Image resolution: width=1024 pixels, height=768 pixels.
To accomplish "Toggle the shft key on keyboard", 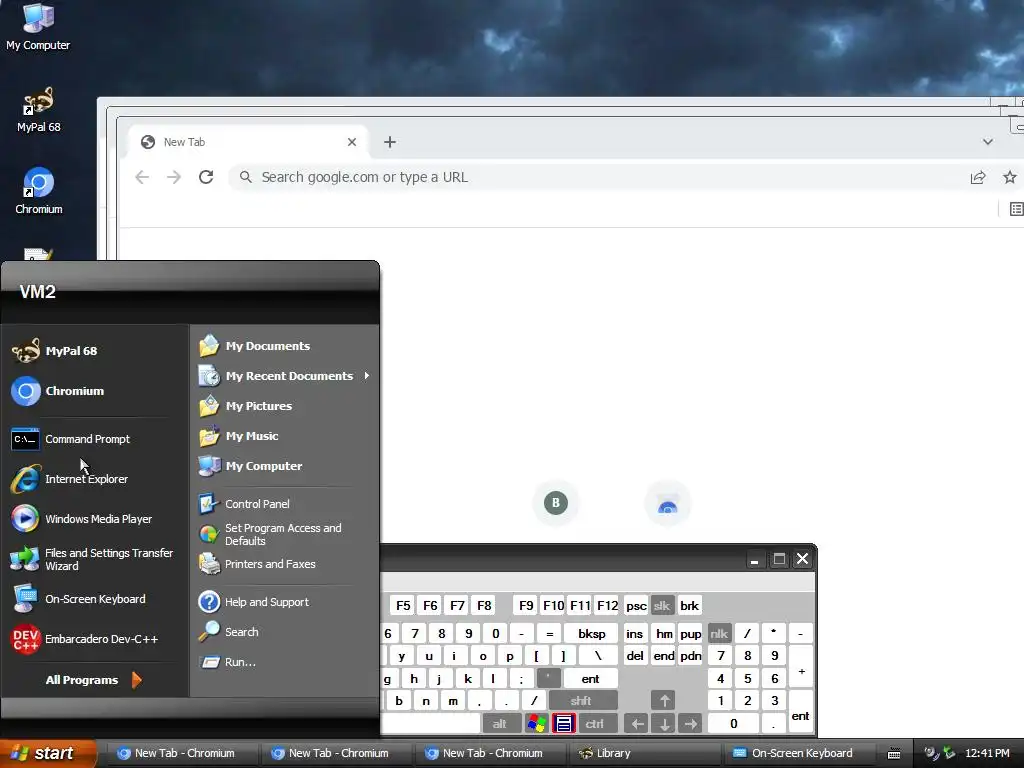I will point(581,701).
